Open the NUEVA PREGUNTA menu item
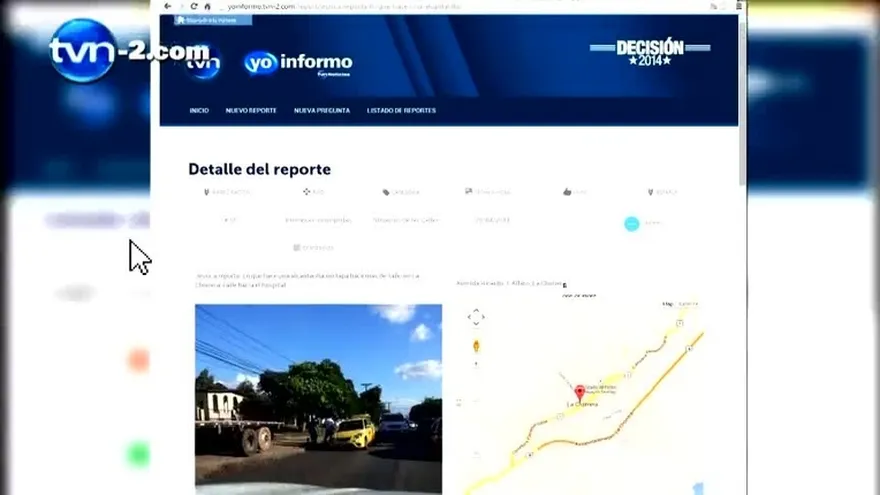This screenshot has height=495, width=880. 322,111
